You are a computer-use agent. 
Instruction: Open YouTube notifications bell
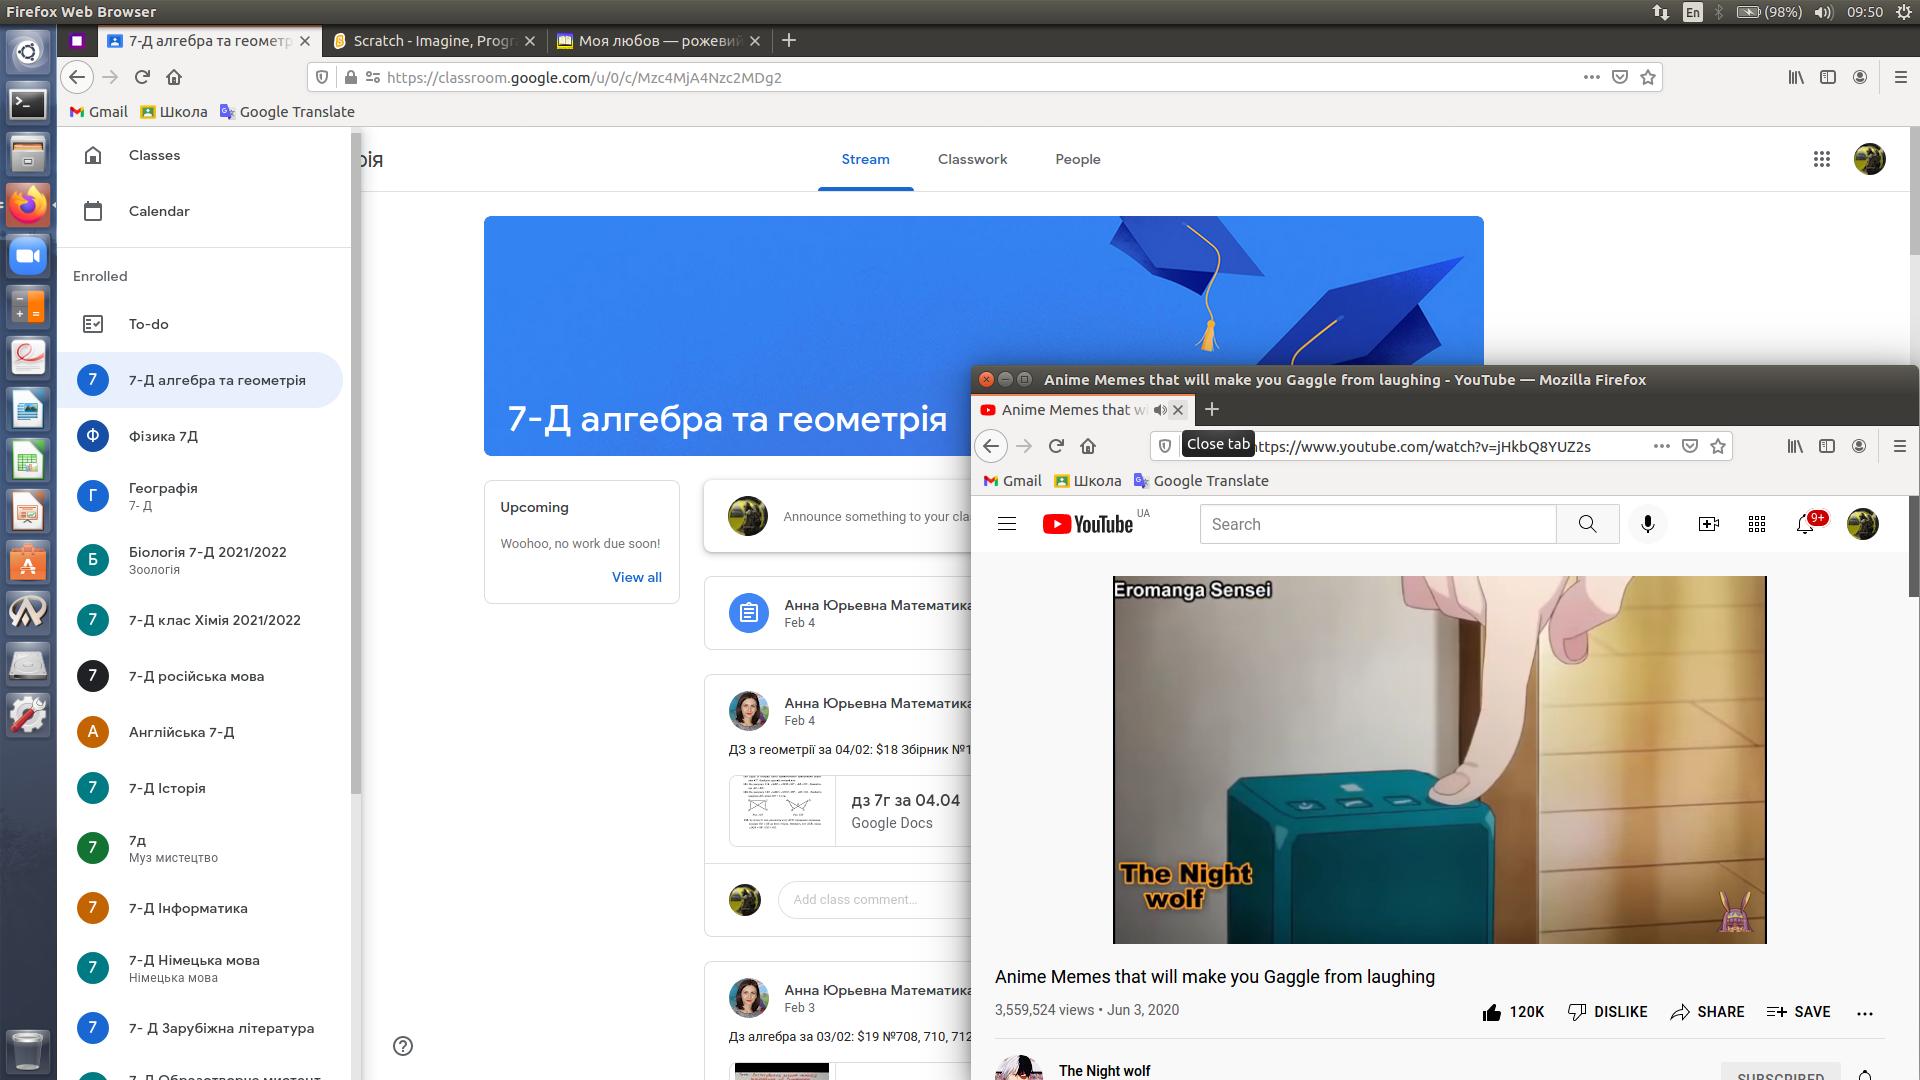point(1805,524)
